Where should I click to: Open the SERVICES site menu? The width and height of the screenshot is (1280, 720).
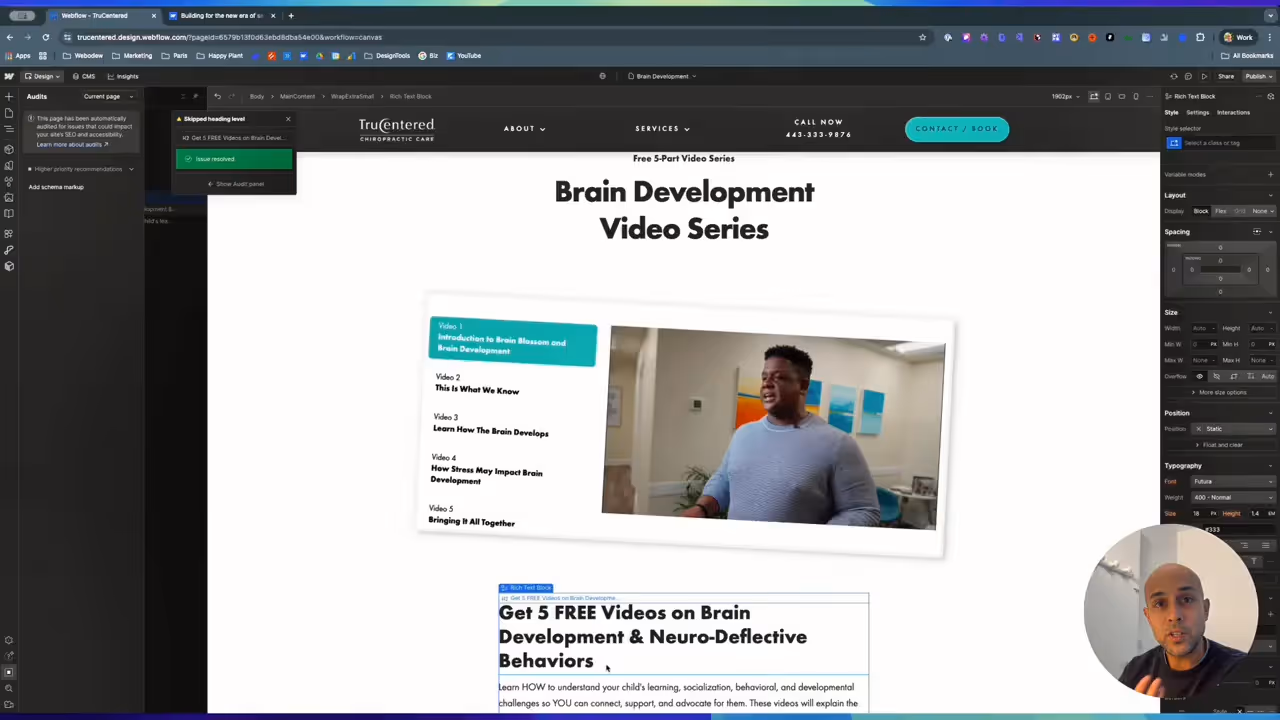coord(662,129)
